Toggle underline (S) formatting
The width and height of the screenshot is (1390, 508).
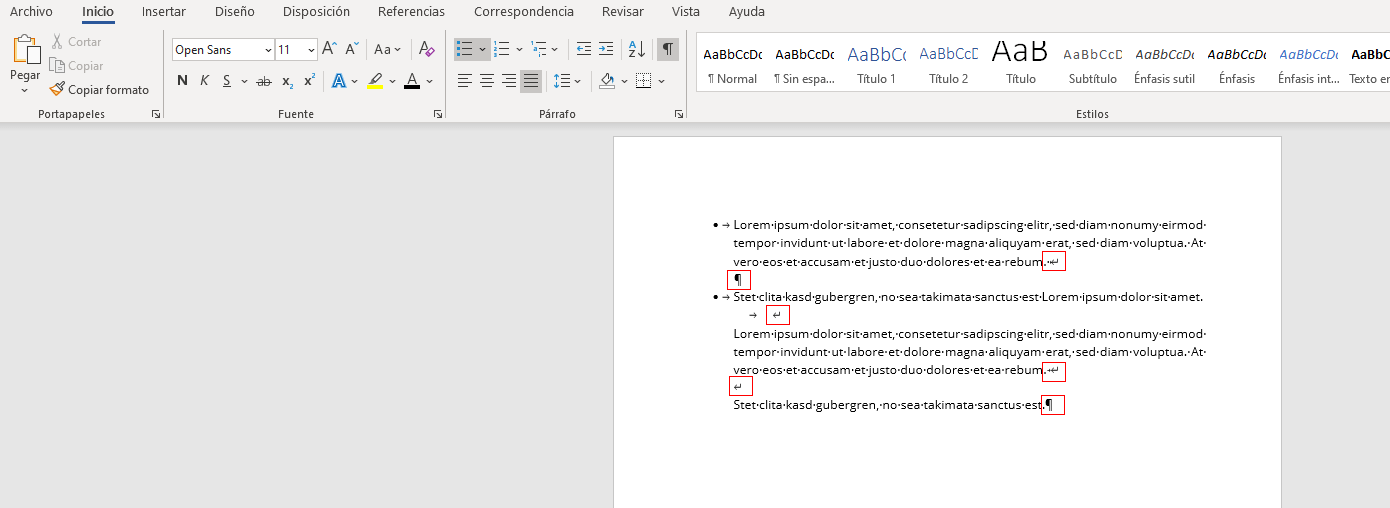click(x=227, y=81)
